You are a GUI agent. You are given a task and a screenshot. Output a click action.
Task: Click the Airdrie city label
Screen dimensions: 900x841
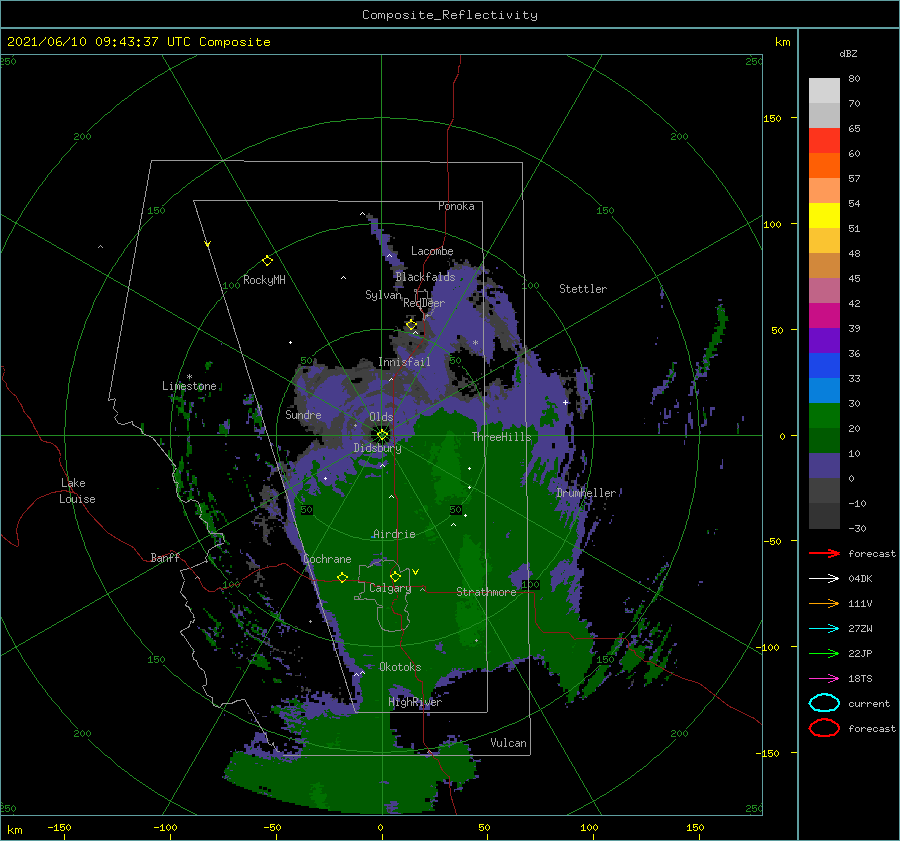pyautogui.click(x=394, y=534)
